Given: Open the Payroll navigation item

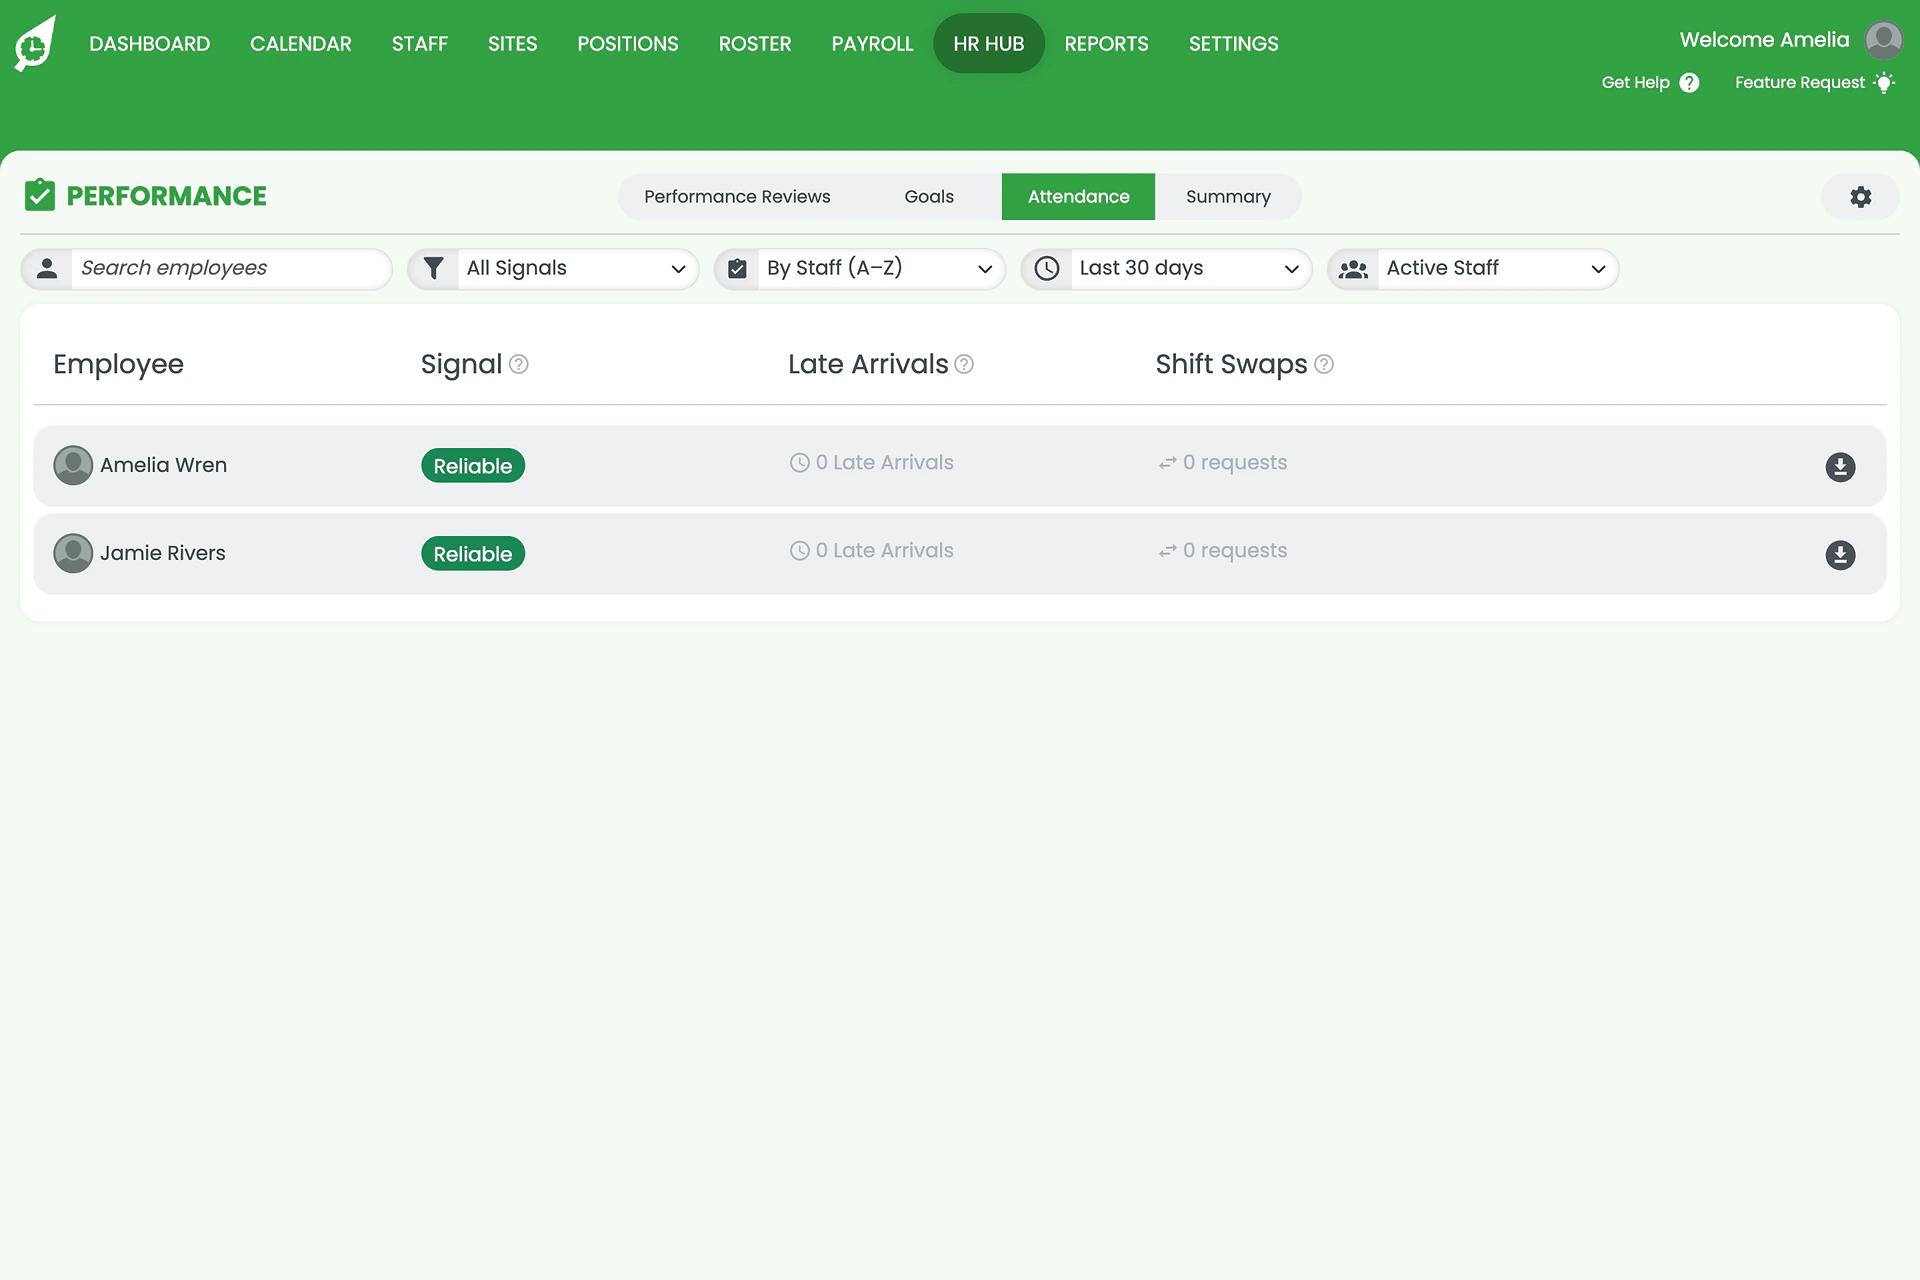Looking at the screenshot, I should tap(872, 44).
